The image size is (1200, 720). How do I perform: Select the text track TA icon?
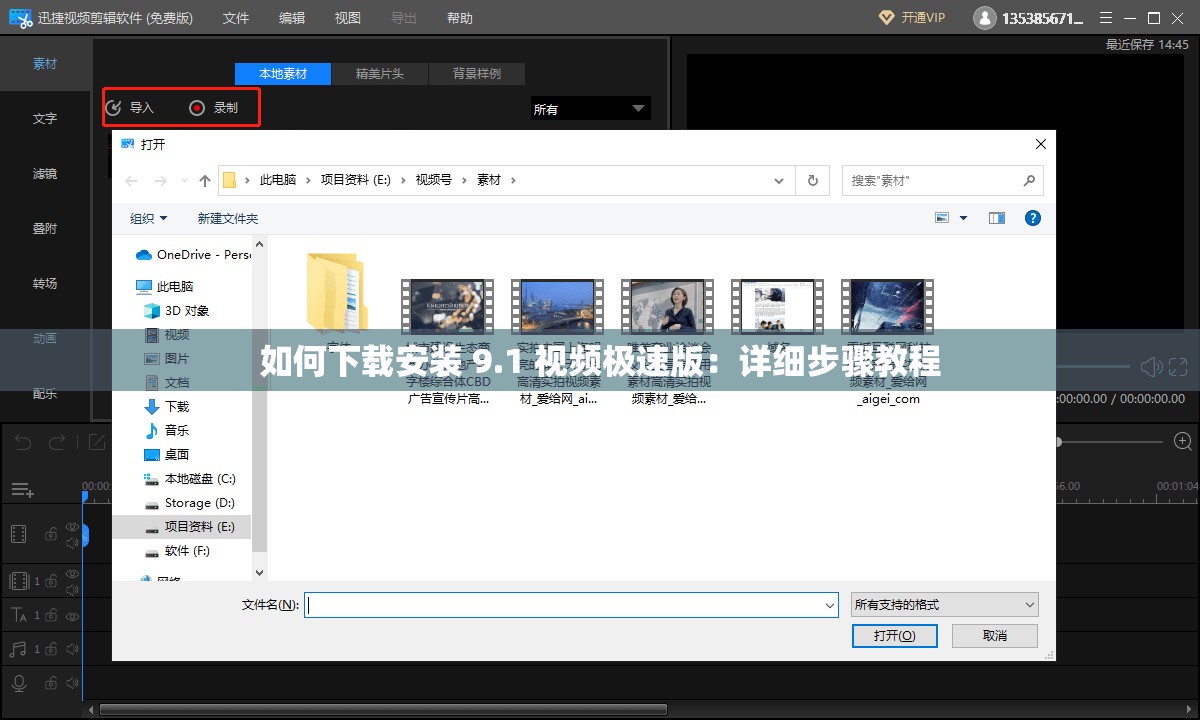(19, 615)
